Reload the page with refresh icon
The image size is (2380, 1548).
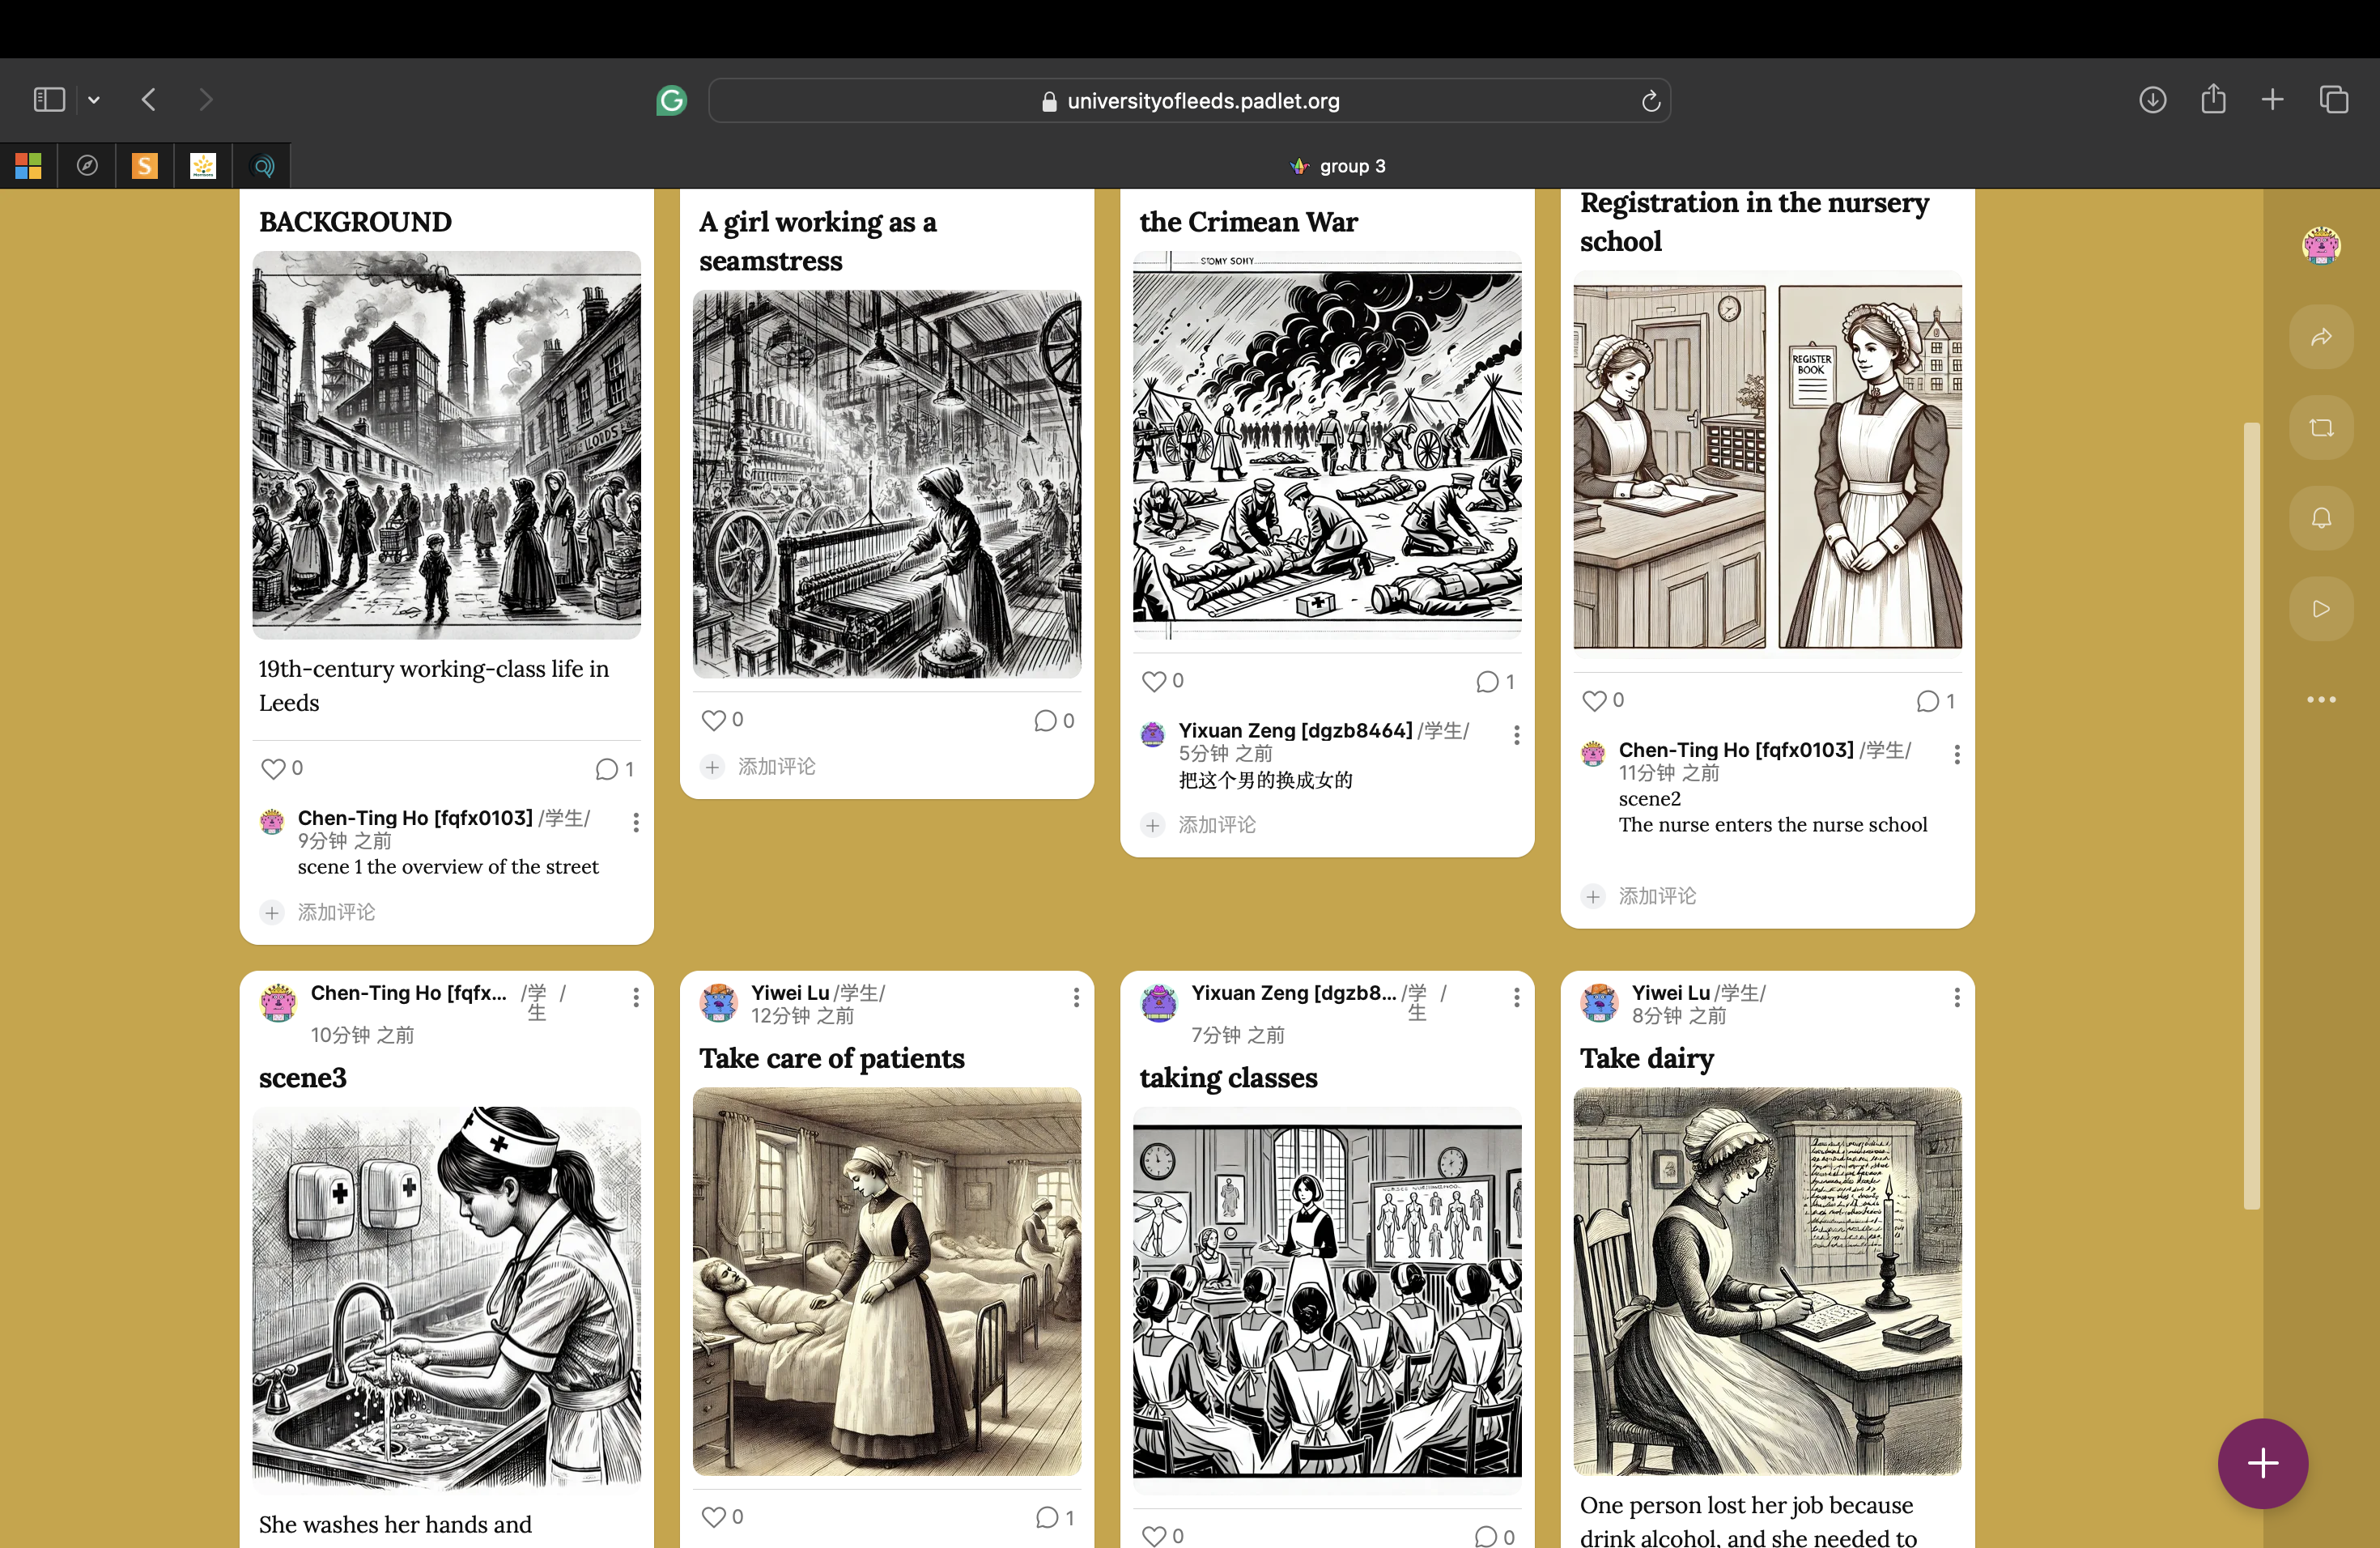click(x=1650, y=101)
